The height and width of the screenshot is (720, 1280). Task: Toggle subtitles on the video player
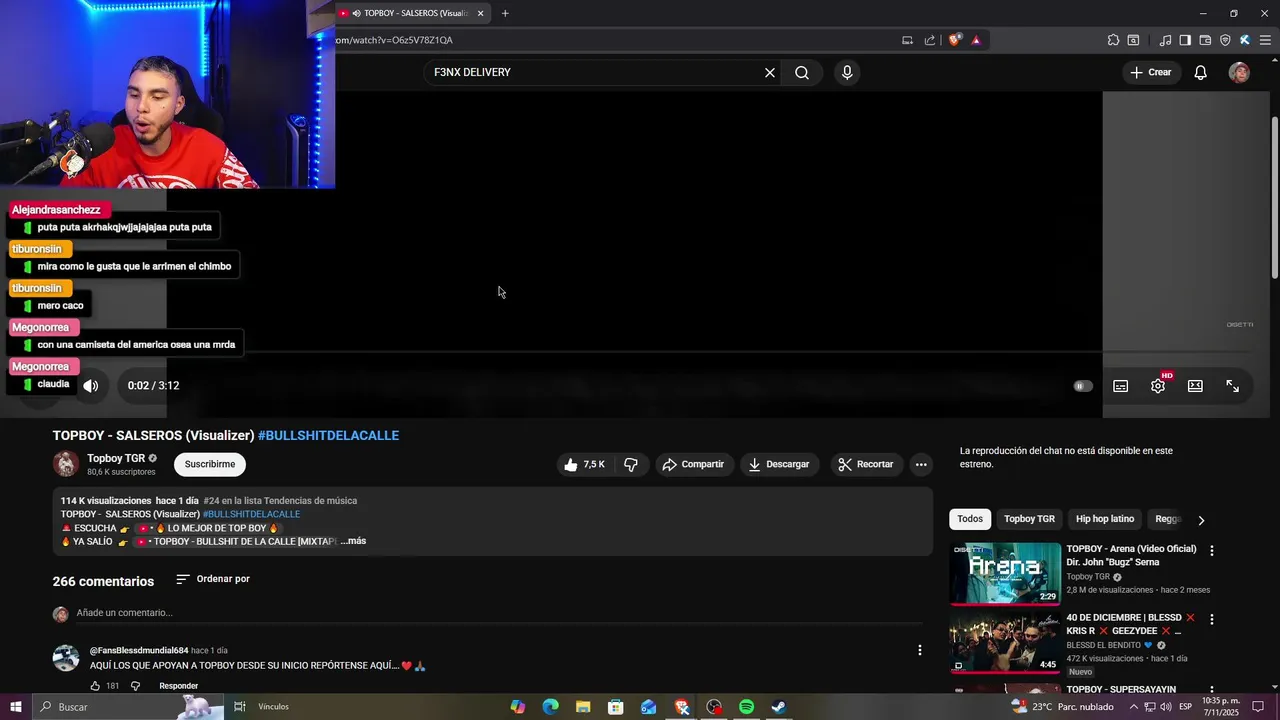(x=1121, y=386)
